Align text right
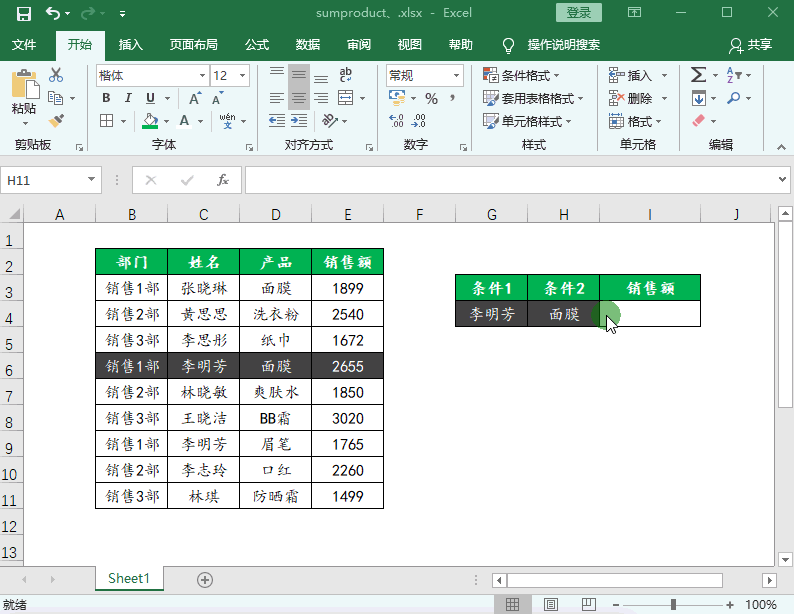The image size is (794, 614). 321,98
